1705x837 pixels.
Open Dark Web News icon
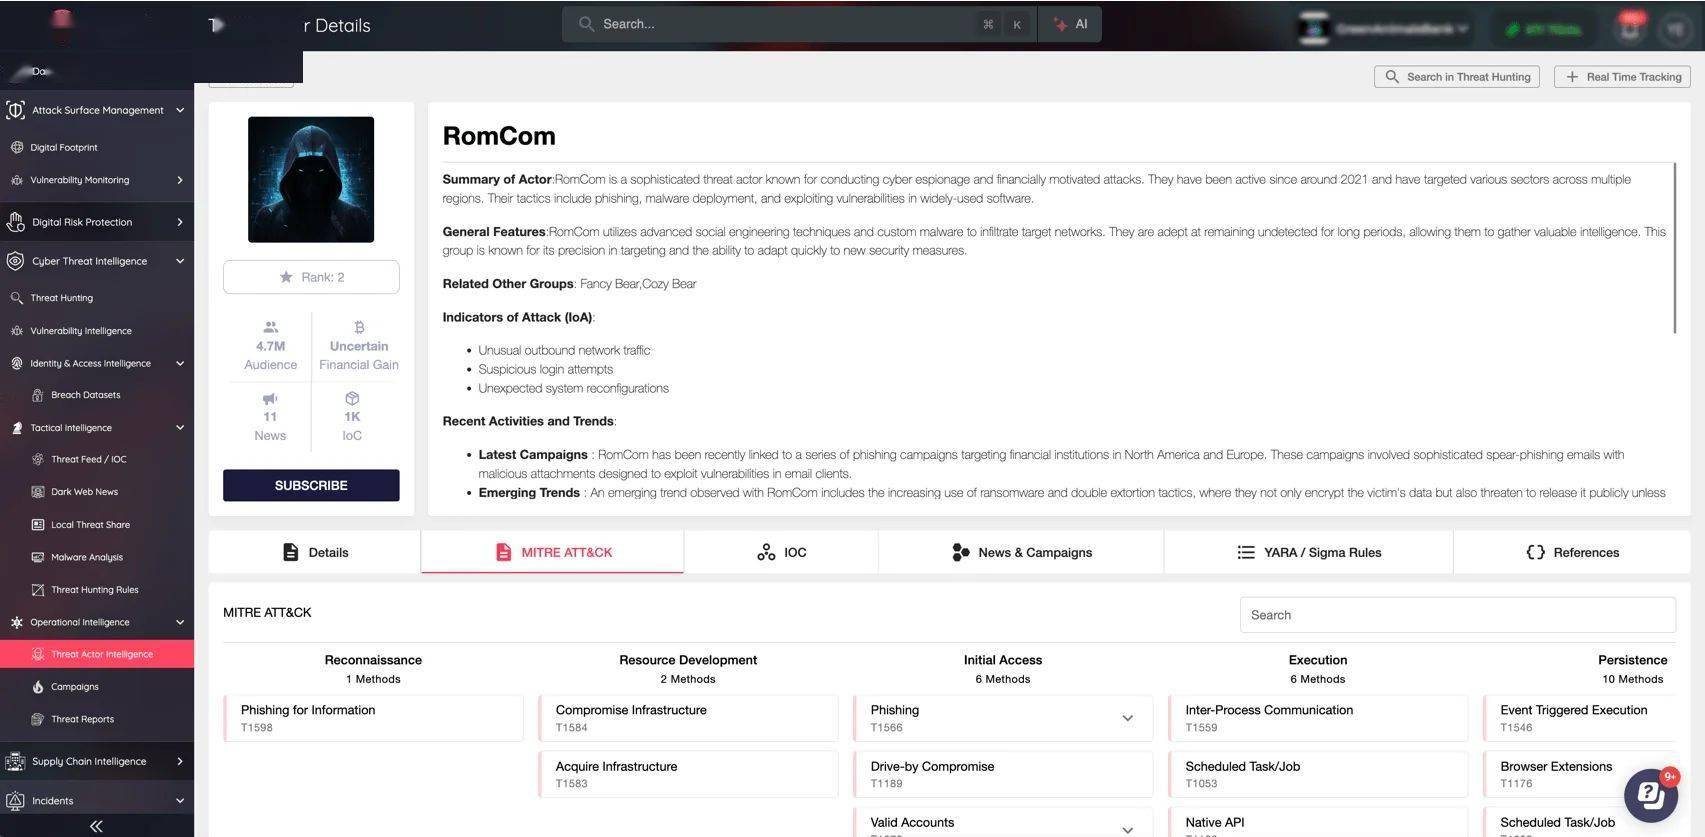click(x=37, y=492)
